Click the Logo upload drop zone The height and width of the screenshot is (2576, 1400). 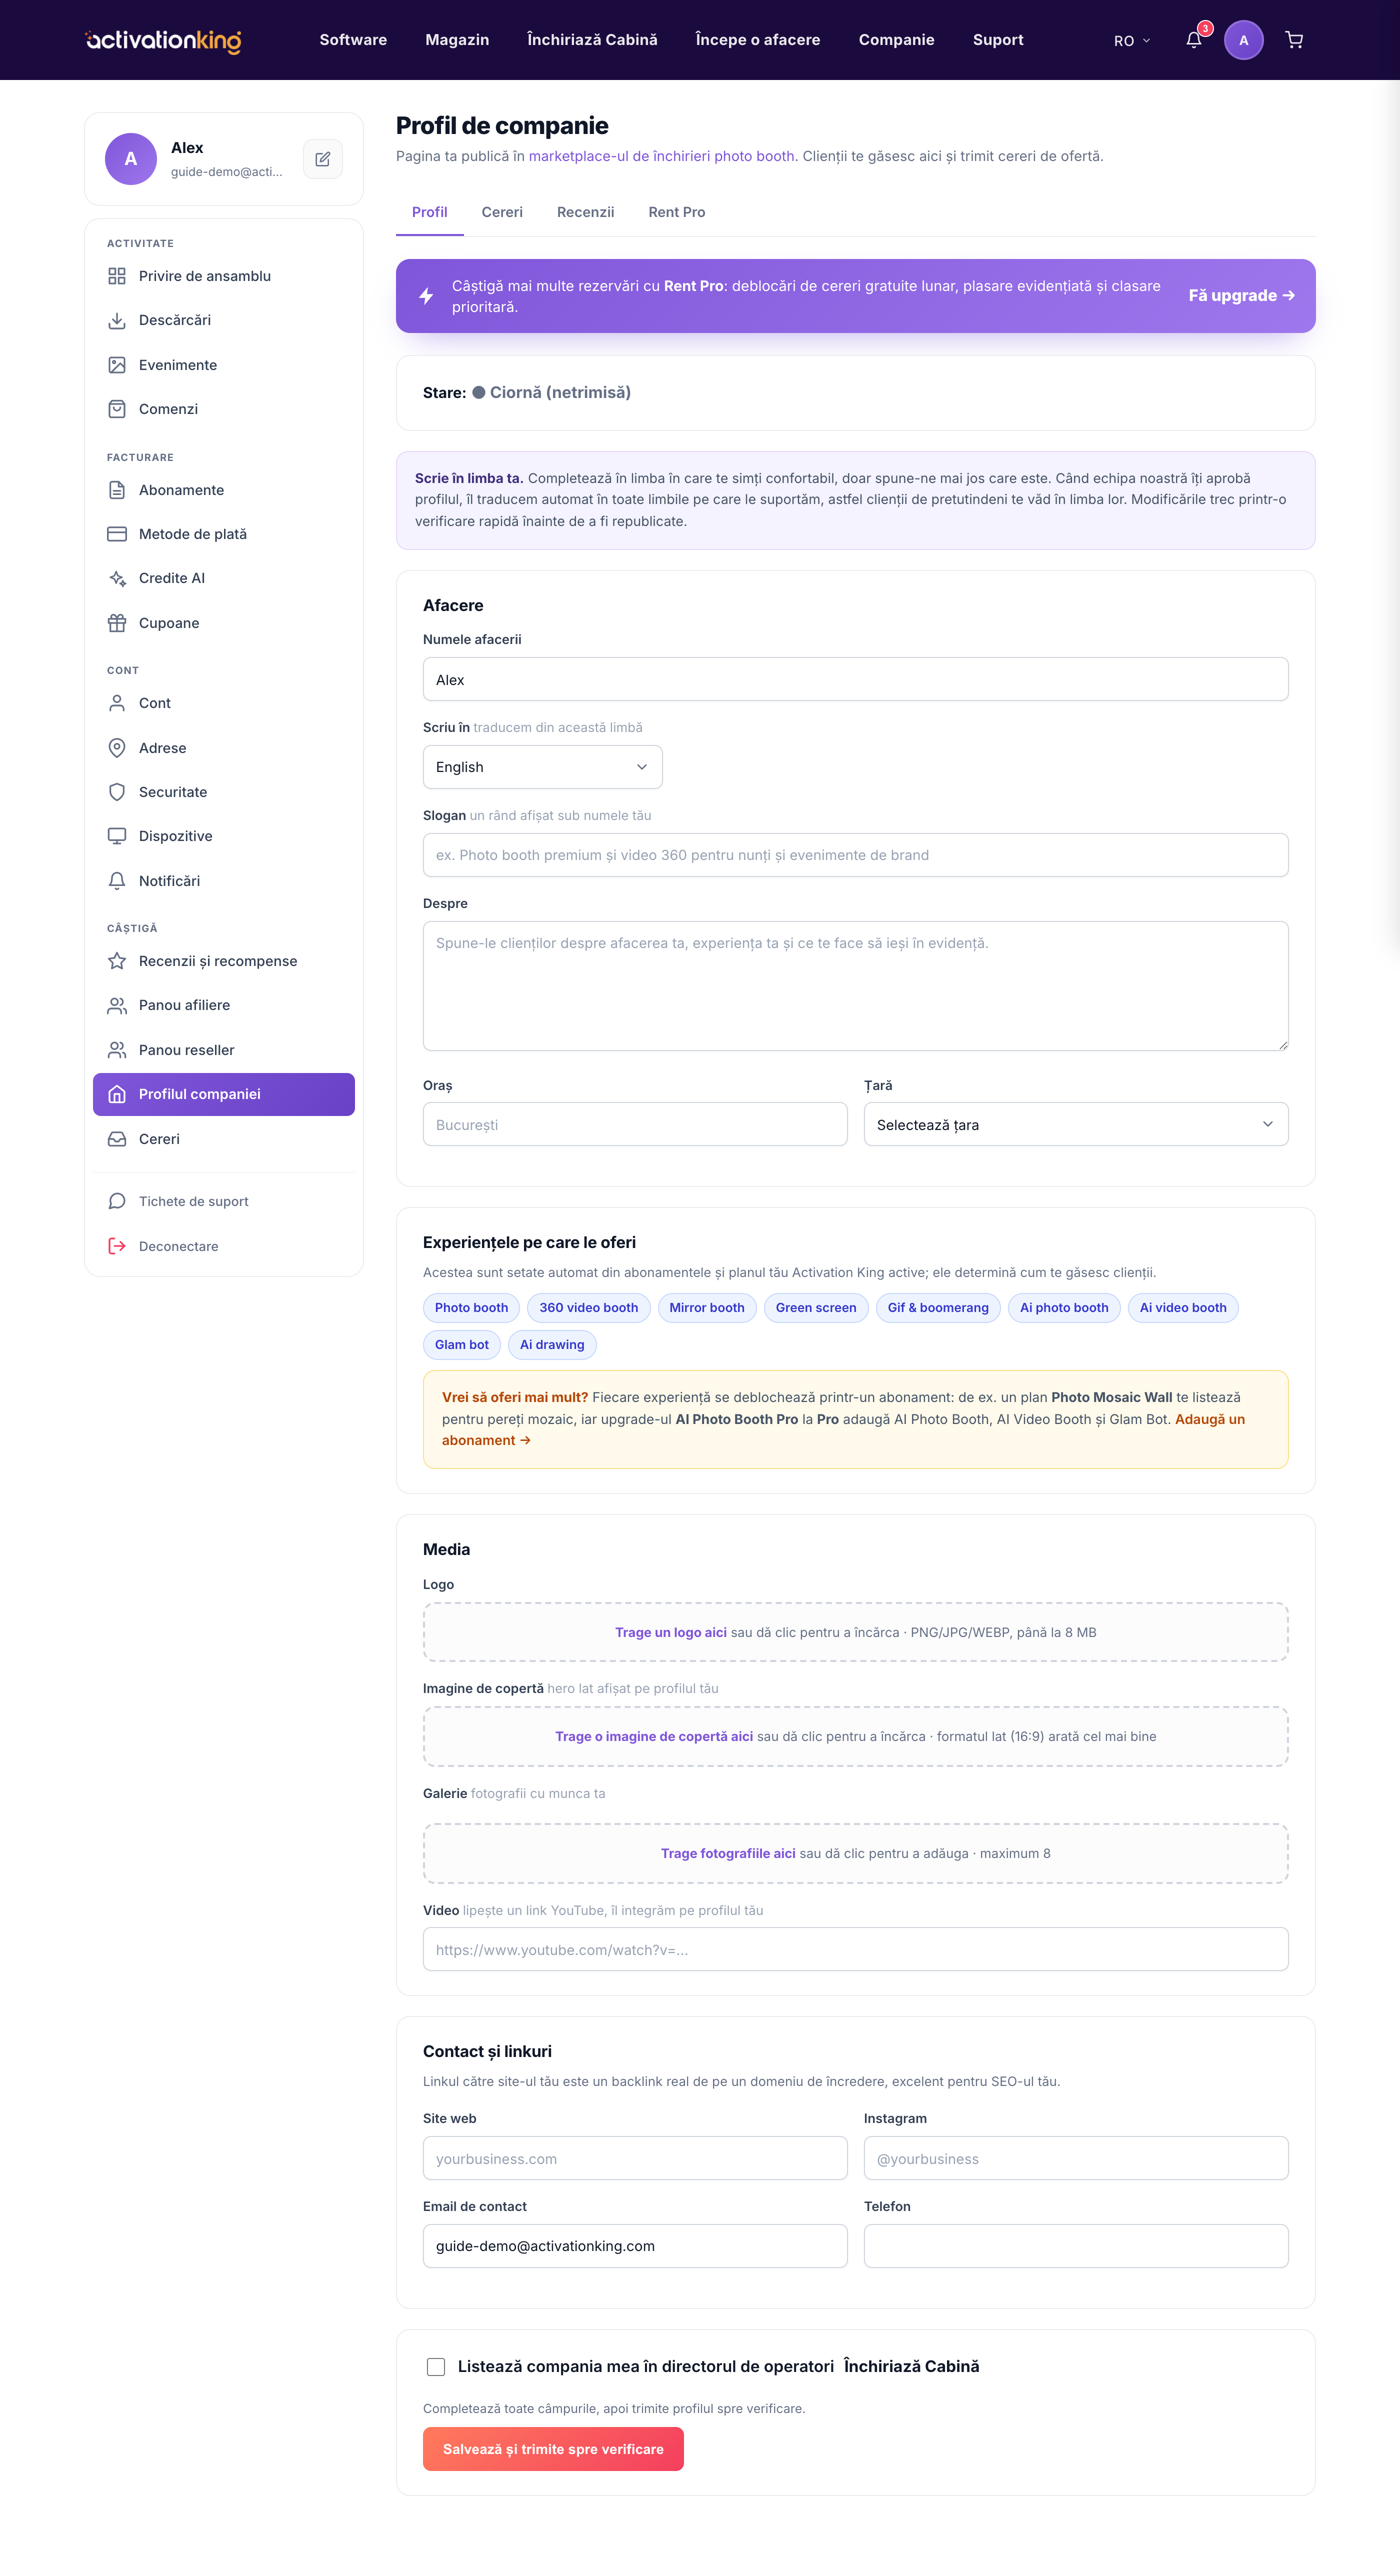pos(855,1632)
